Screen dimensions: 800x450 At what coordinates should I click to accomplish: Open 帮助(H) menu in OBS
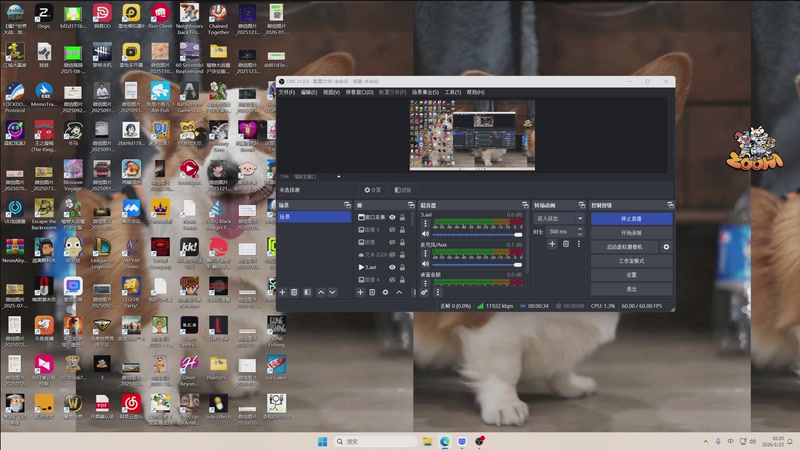pos(475,92)
